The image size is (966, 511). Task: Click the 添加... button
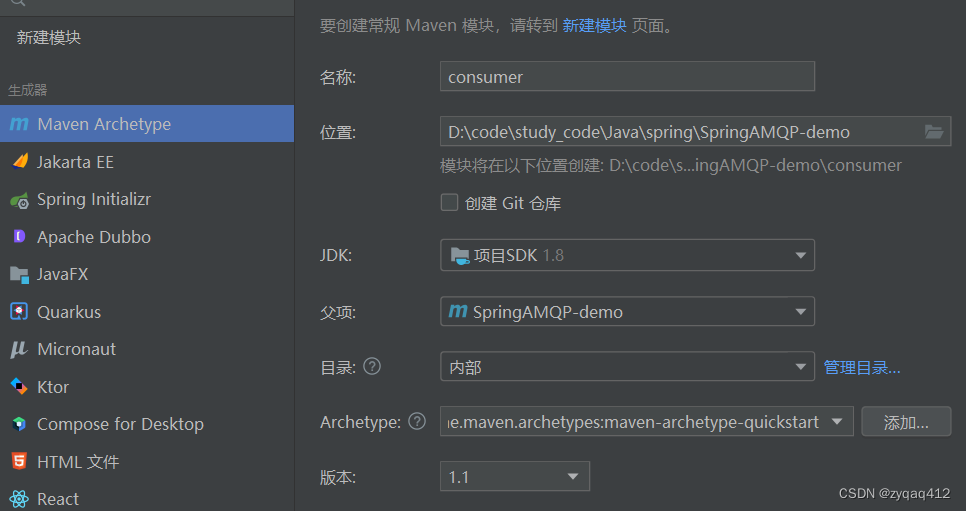click(x=906, y=422)
